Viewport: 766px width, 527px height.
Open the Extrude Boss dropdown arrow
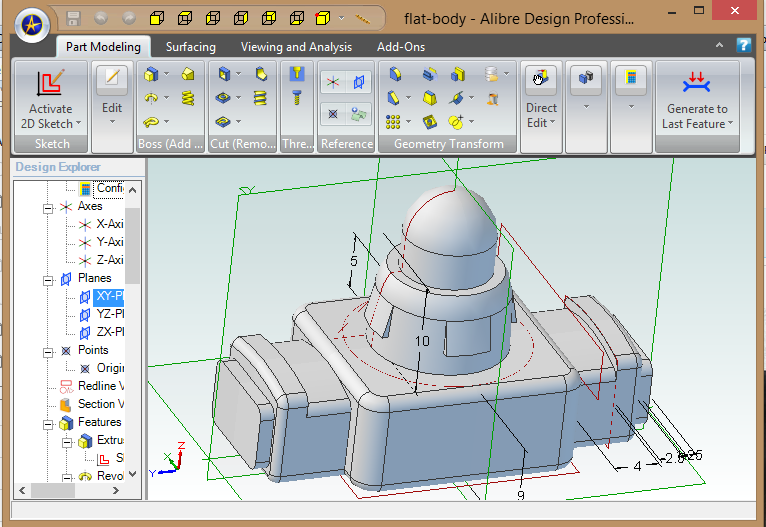(167, 74)
